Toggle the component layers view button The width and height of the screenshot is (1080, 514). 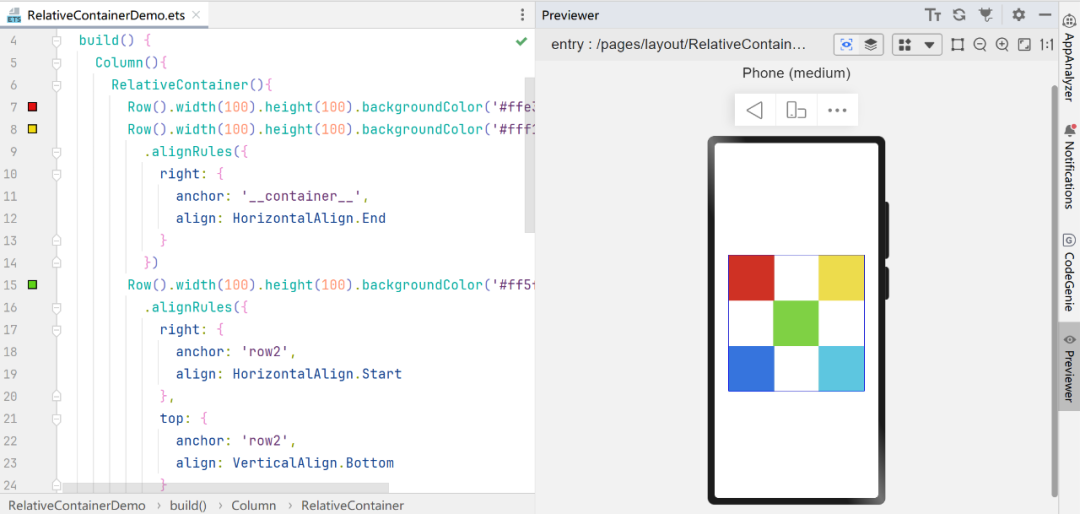pyautogui.click(x=871, y=45)
